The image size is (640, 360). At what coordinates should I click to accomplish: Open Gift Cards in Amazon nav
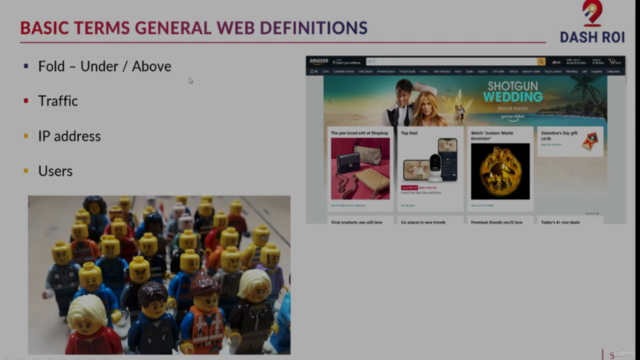tap(498, 71)
